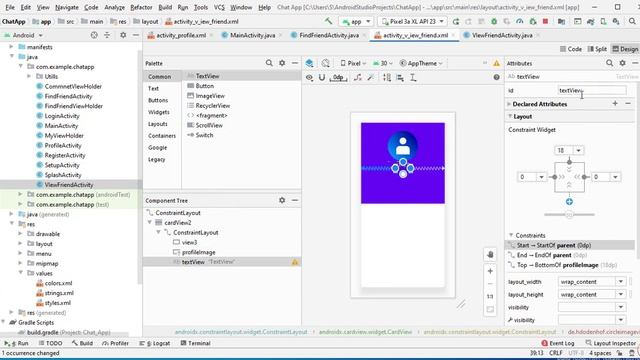Open Project panel gear settings
The width and height of the screenshot is (640, 360).
(123, 36)
